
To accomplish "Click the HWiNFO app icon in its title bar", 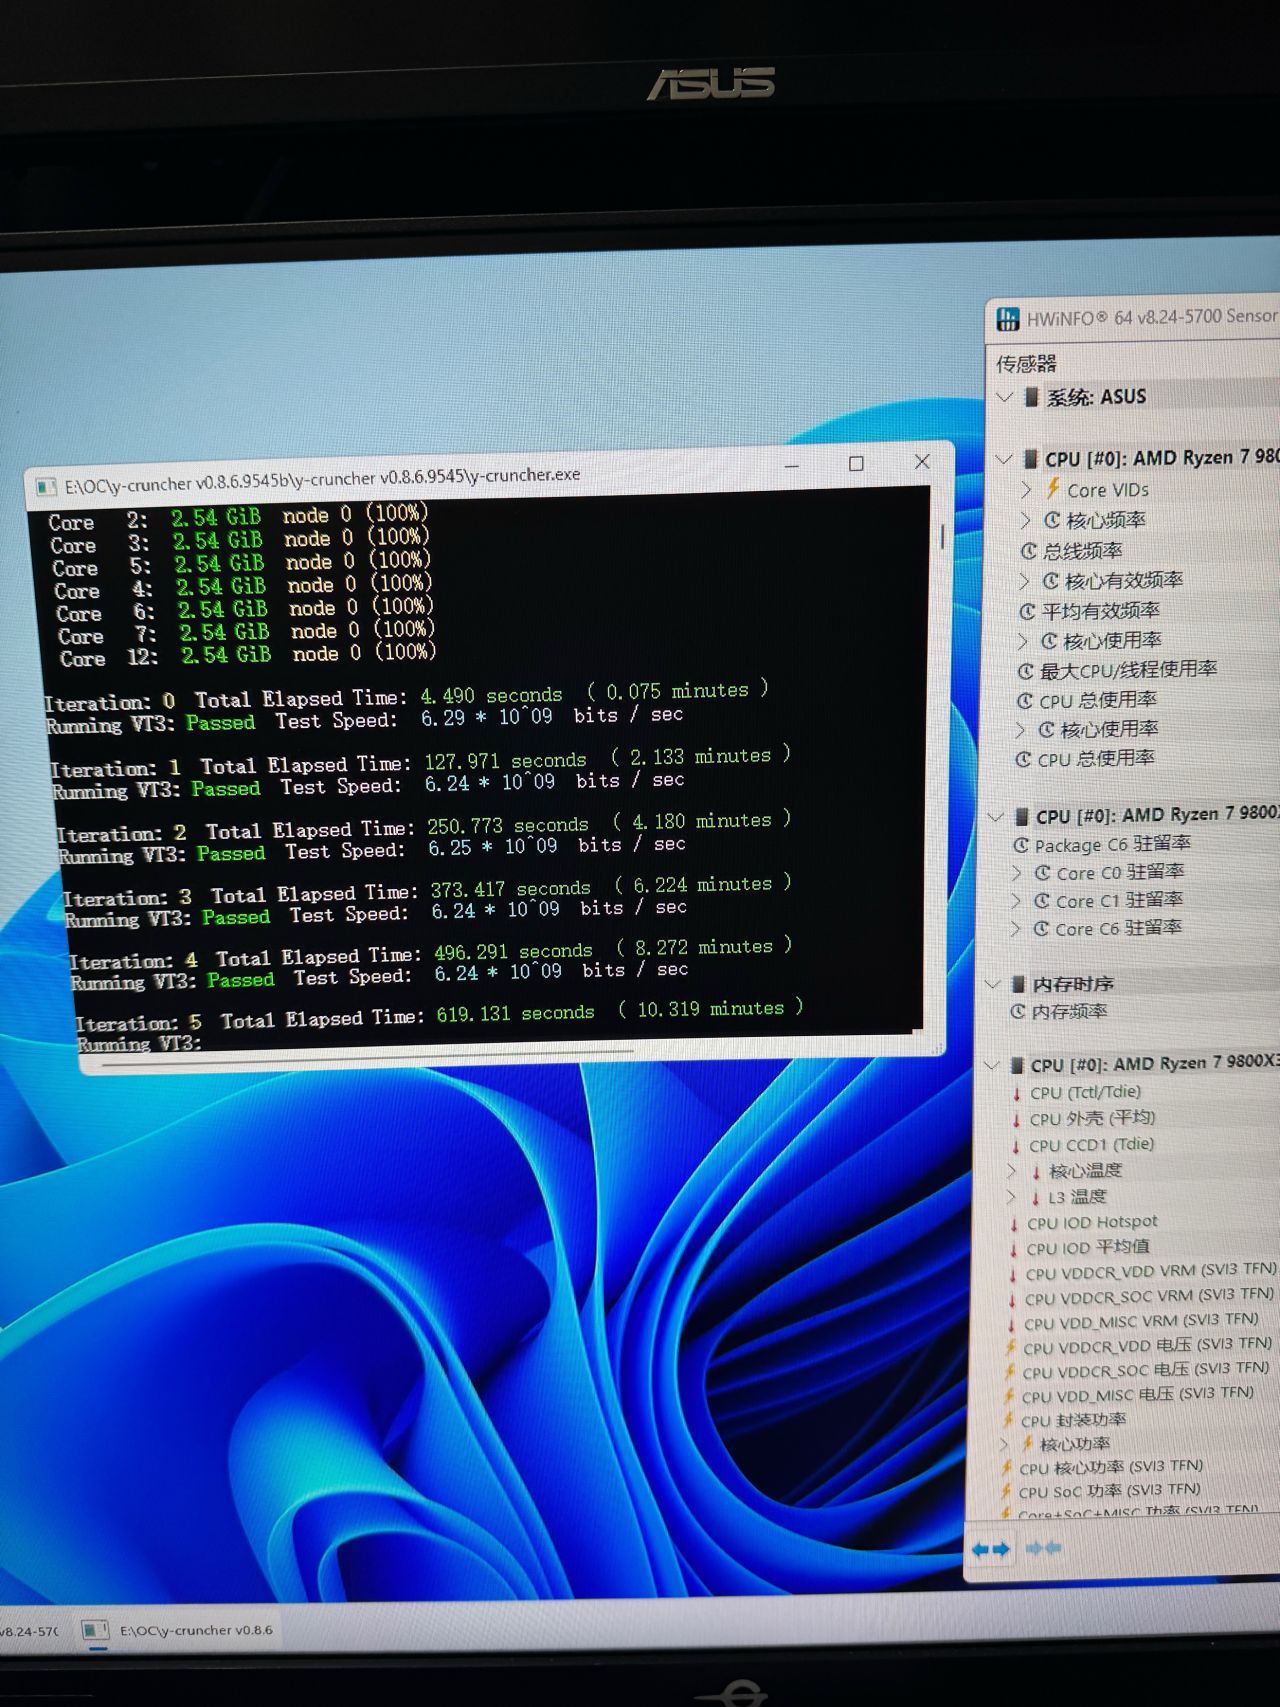I will [1007, 320].
